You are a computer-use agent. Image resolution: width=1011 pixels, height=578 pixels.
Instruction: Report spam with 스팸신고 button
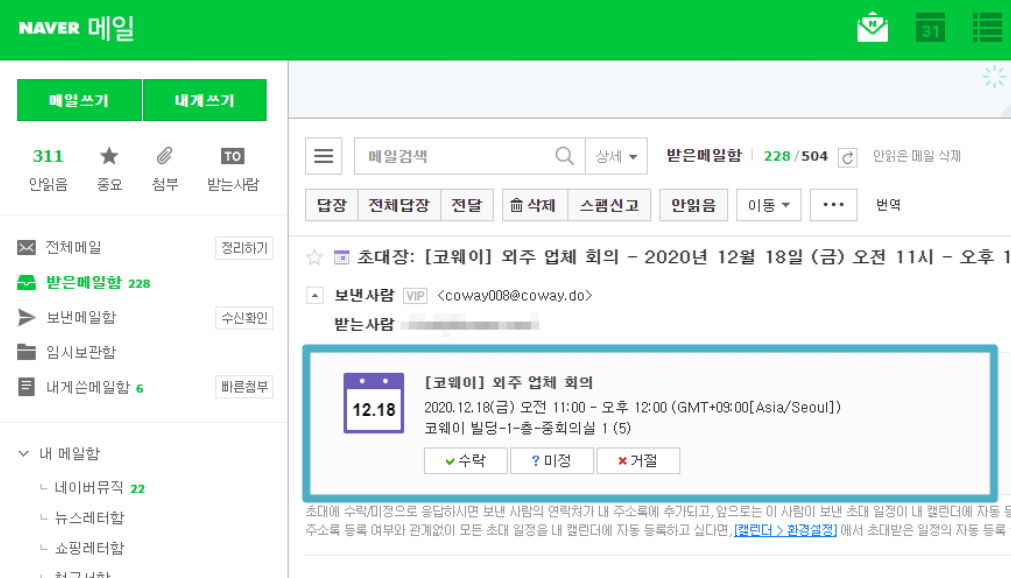coord(609,205)
